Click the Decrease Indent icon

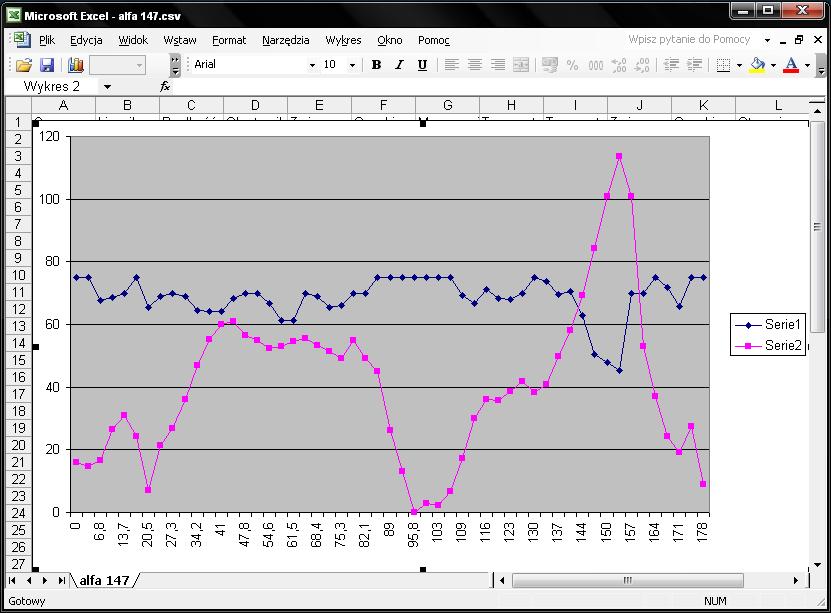point(671,65)
